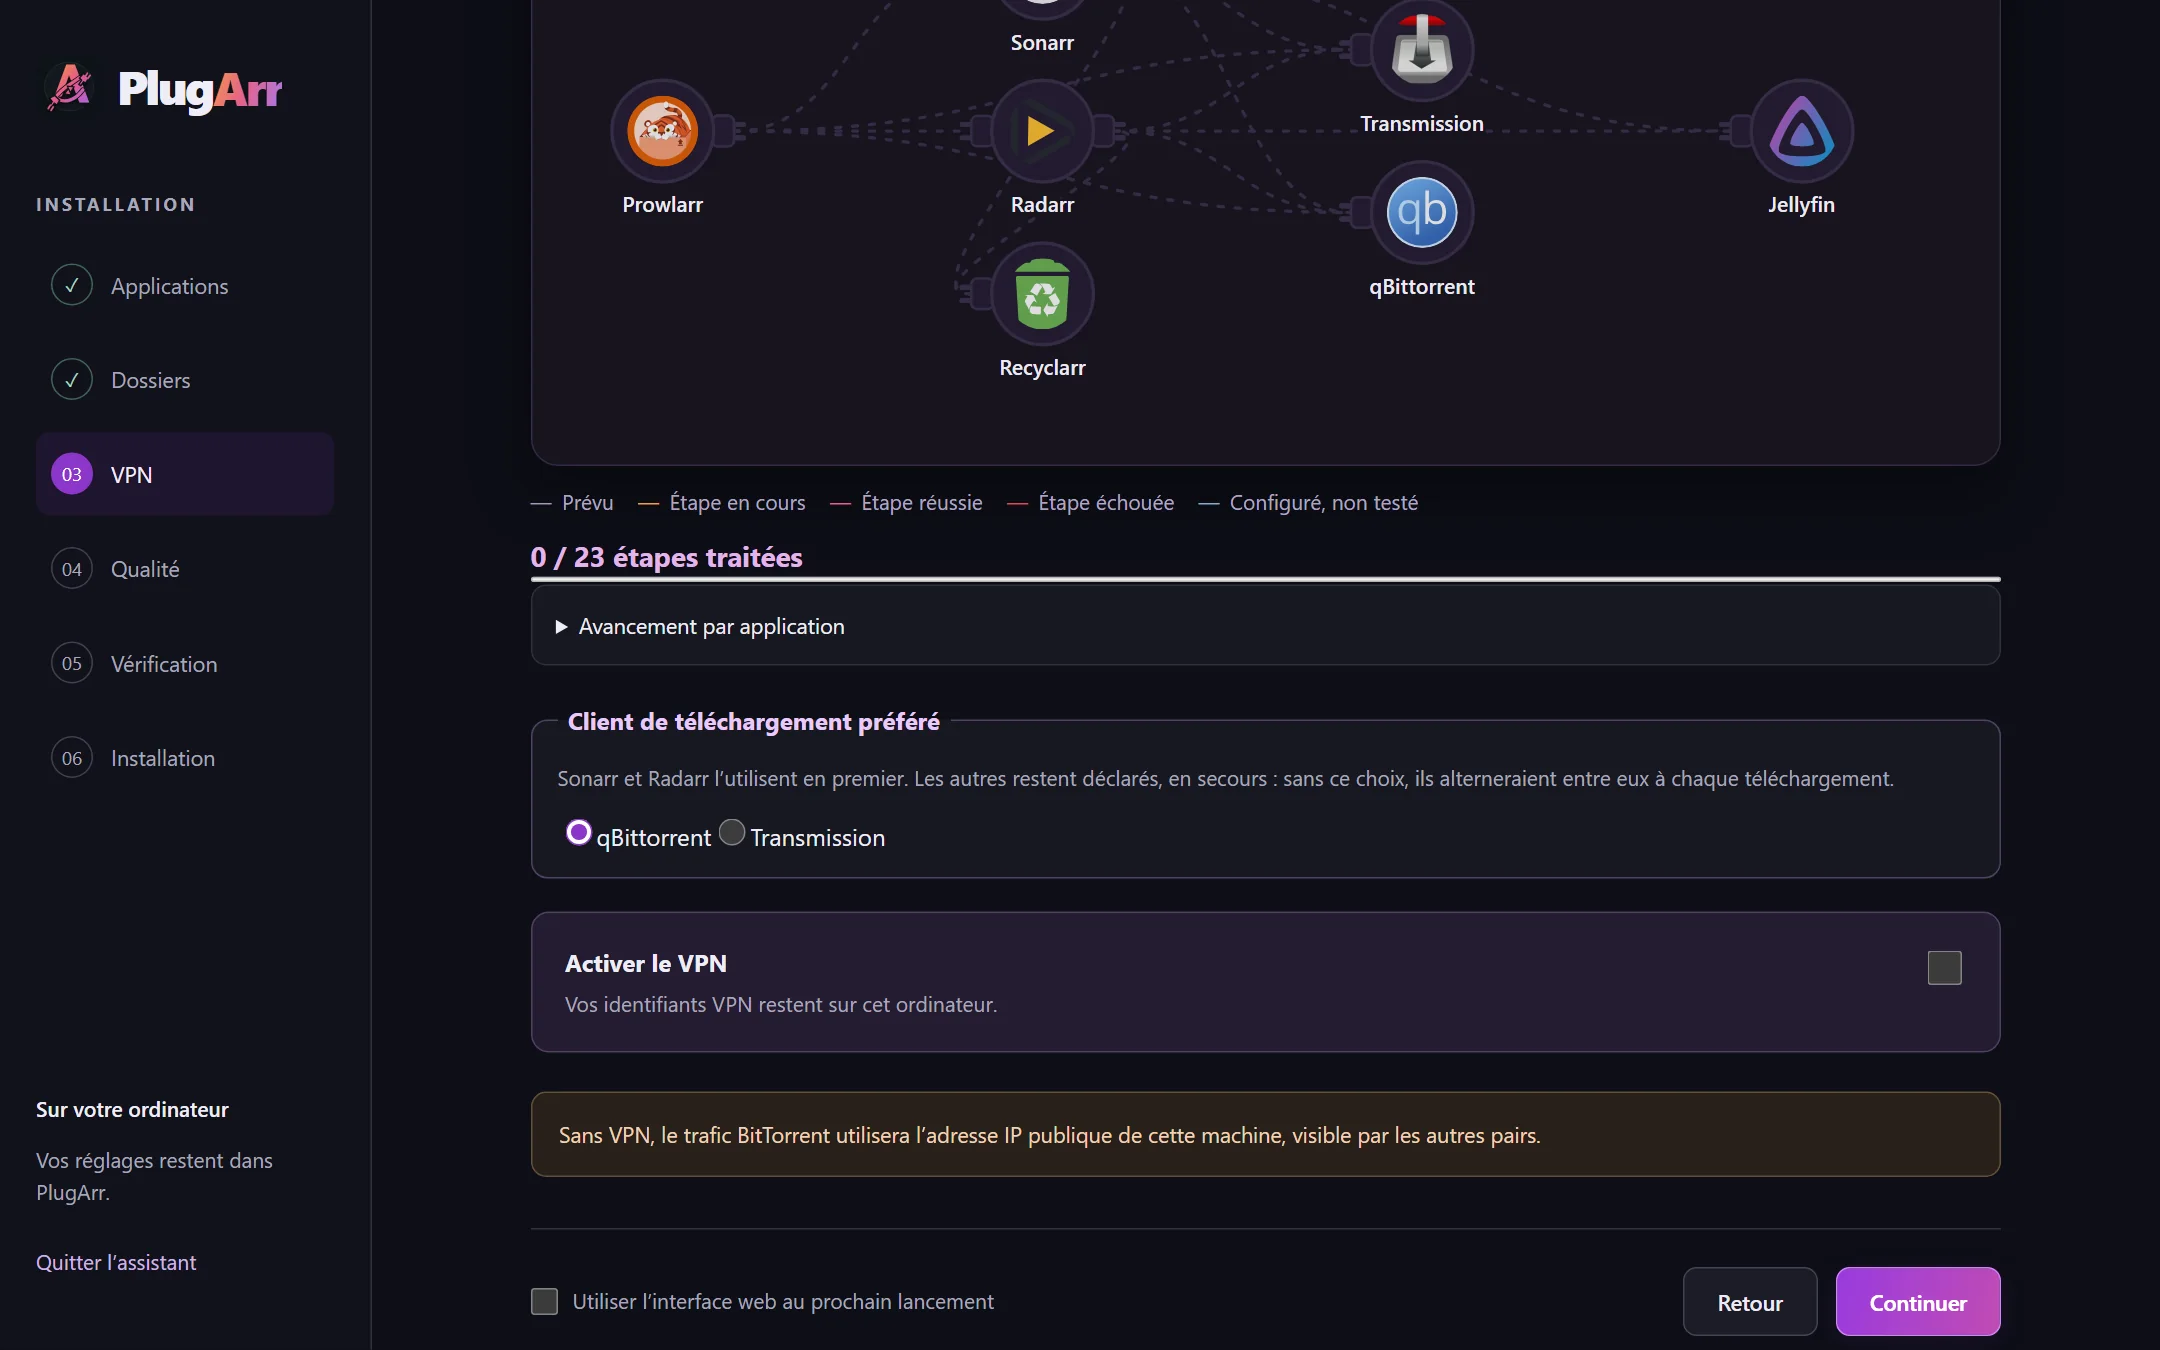This screenshot has height=1350, width=2160.
Task: Click 'Client de téléchargement préféré' heading
Action: (754, 721)
